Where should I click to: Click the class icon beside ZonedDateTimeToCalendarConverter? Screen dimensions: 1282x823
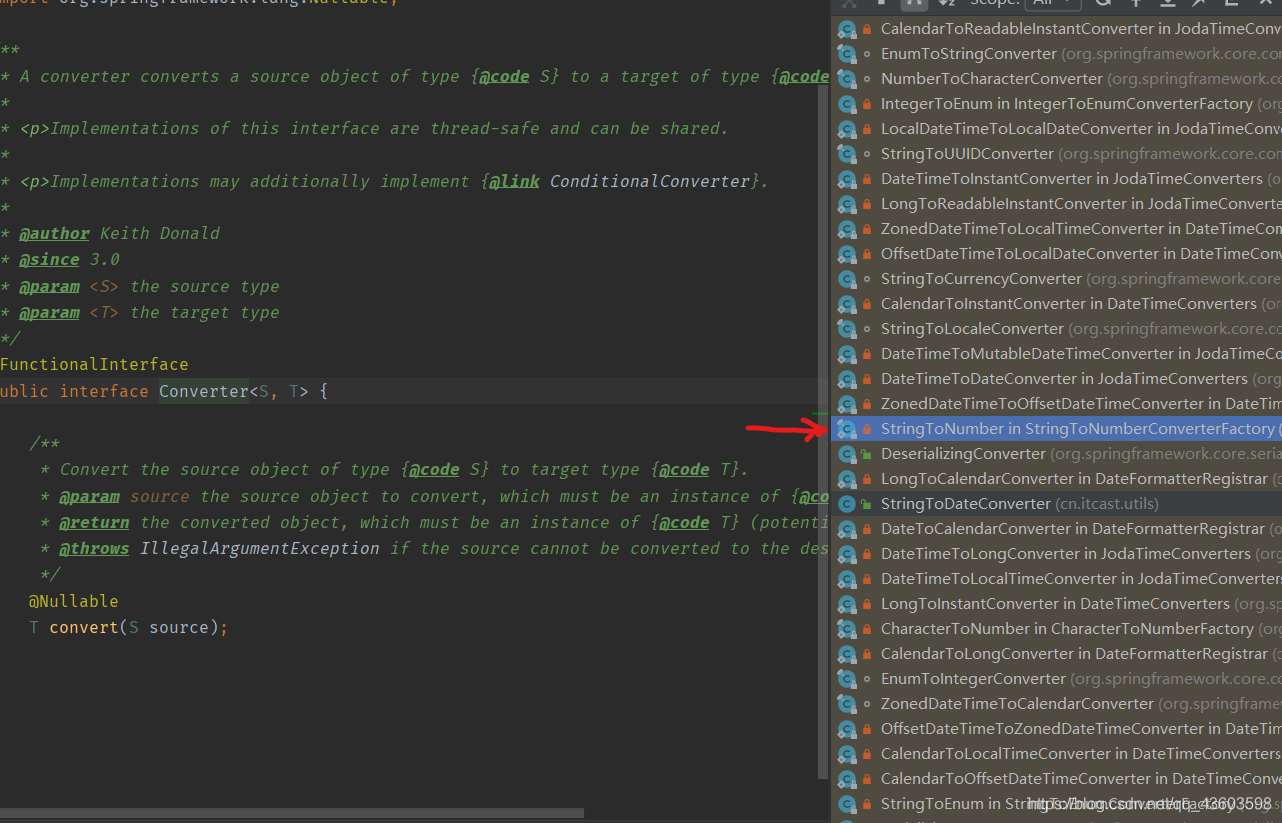point(847,704)
